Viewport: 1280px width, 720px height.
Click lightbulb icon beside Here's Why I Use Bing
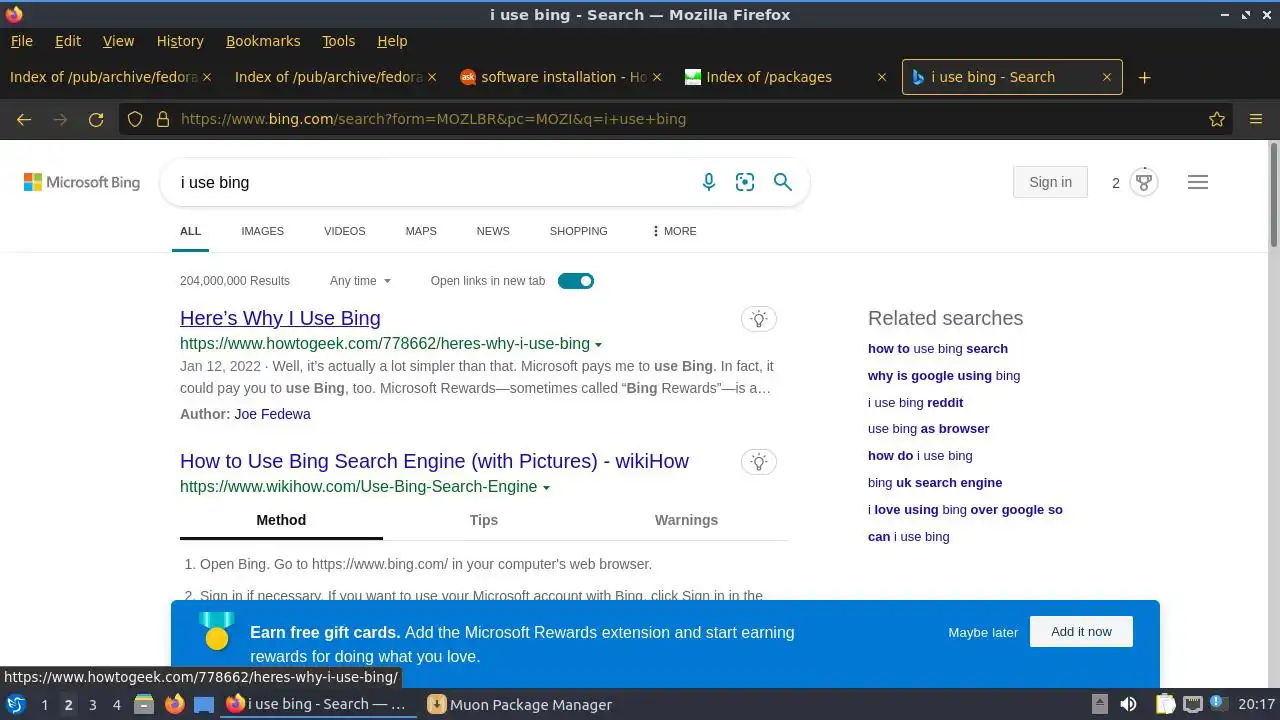[x=759, y=319]
